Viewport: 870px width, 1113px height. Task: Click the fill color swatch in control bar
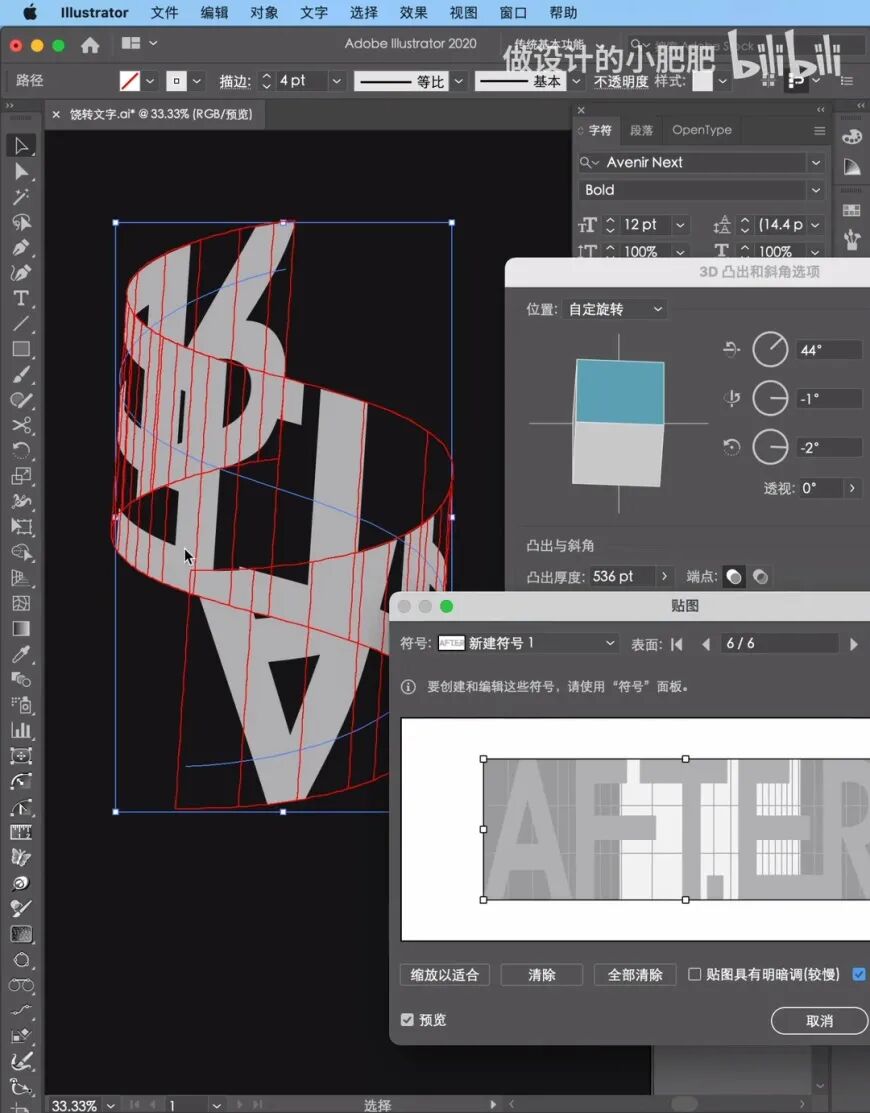click(129, 81)
